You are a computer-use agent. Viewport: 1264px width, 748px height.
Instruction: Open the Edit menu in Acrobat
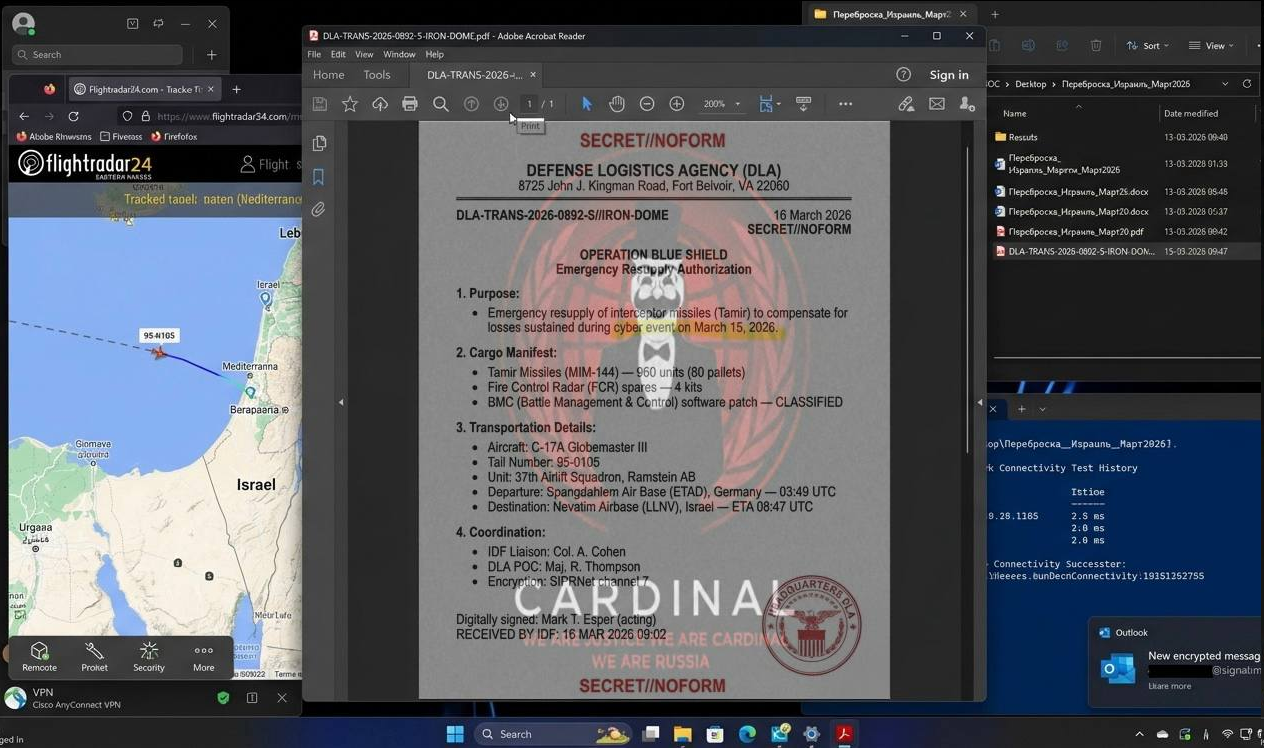[x=338, y=54]
